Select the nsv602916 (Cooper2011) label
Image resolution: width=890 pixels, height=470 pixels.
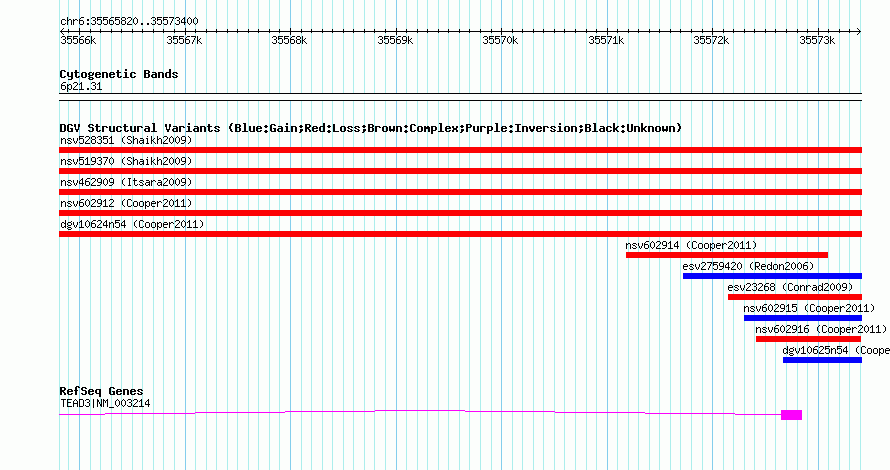821,329
